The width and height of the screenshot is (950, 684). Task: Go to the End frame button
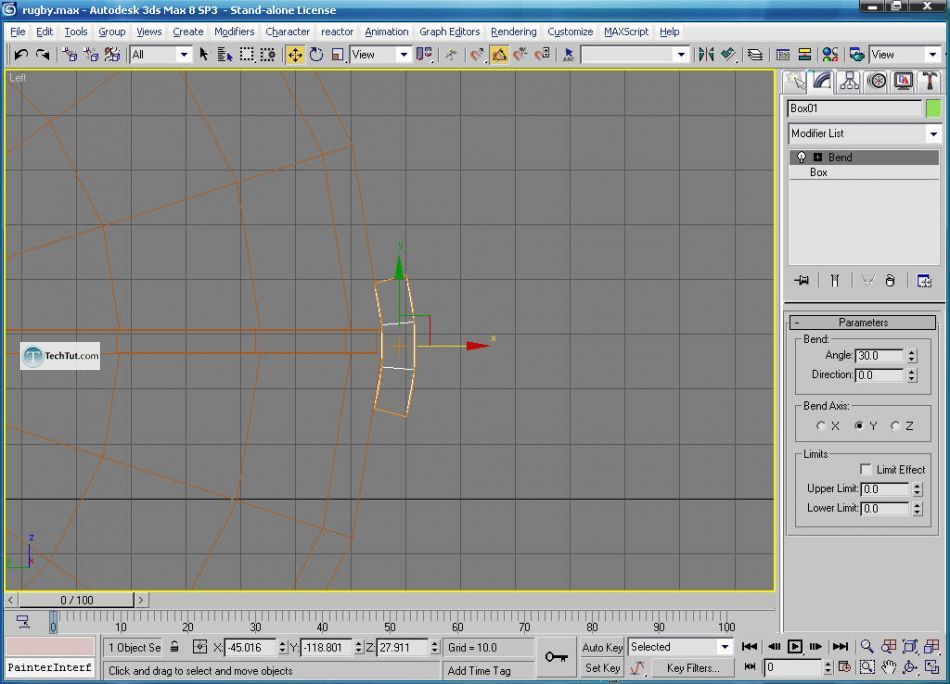[840, 646]
